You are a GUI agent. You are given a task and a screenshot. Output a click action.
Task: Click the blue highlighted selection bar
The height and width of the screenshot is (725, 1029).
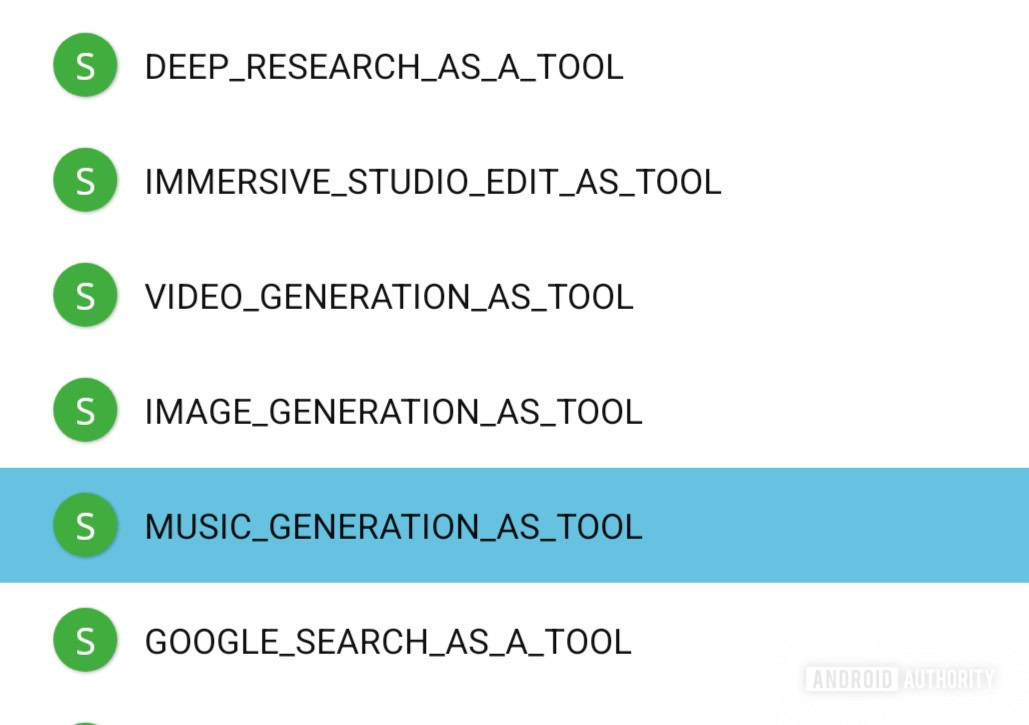(x=800, y=525)
